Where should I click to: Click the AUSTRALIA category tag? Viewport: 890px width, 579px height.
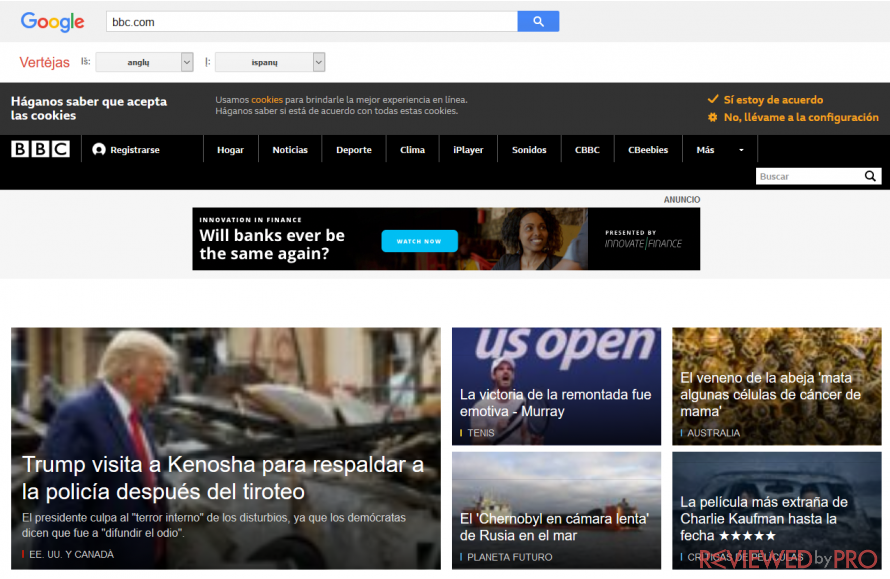[x=713, y=433]
